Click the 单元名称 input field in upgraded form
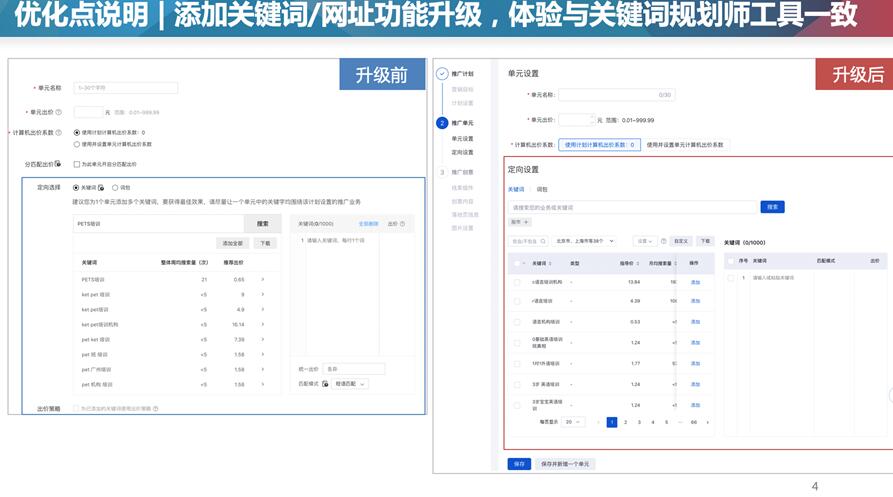This screenshot has width=893, height=497. [x=615, y=95]
